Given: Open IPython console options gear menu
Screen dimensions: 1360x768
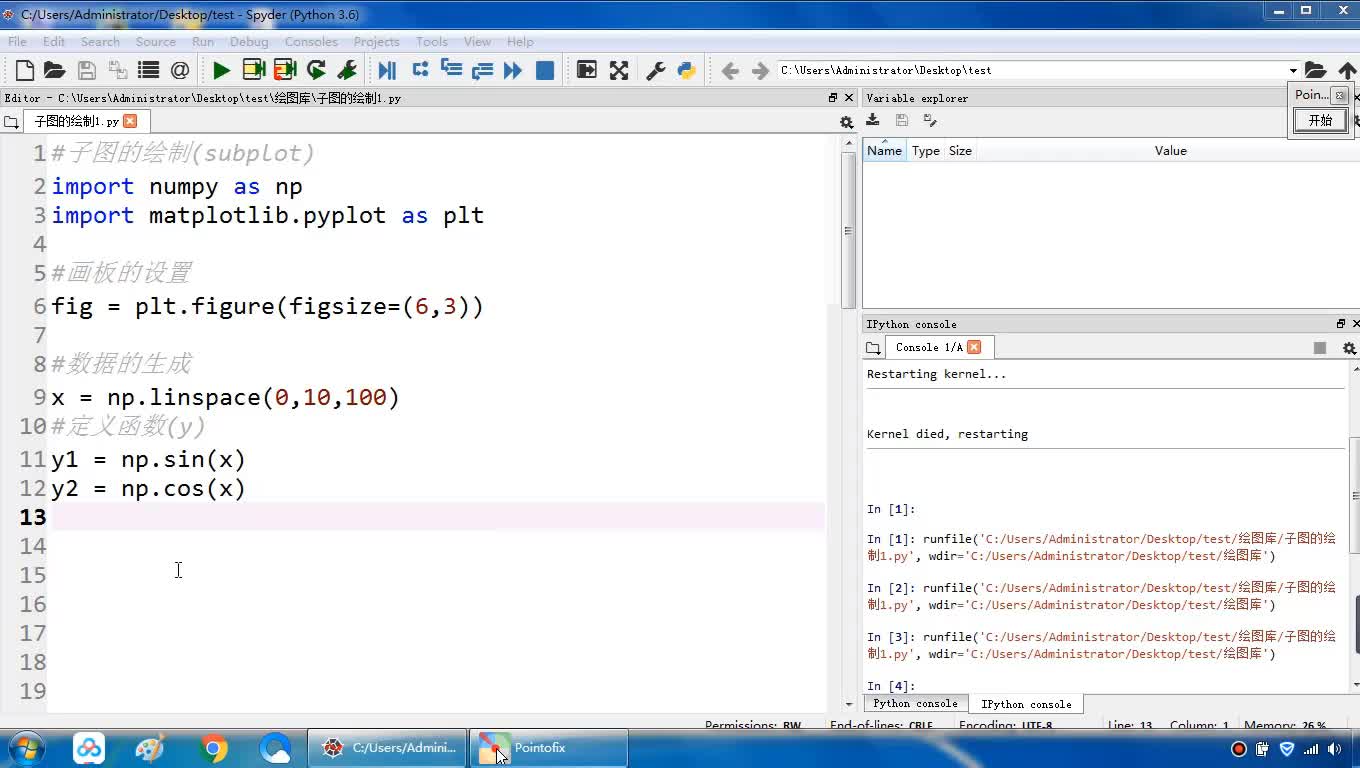Looking at the screenshot, I should [1349, 348].
